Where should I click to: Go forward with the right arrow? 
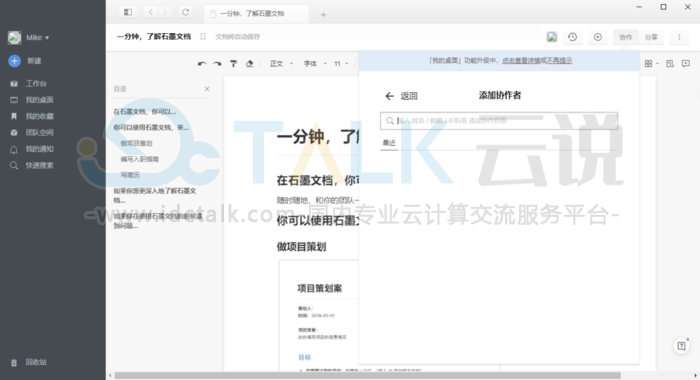point(165,13)
